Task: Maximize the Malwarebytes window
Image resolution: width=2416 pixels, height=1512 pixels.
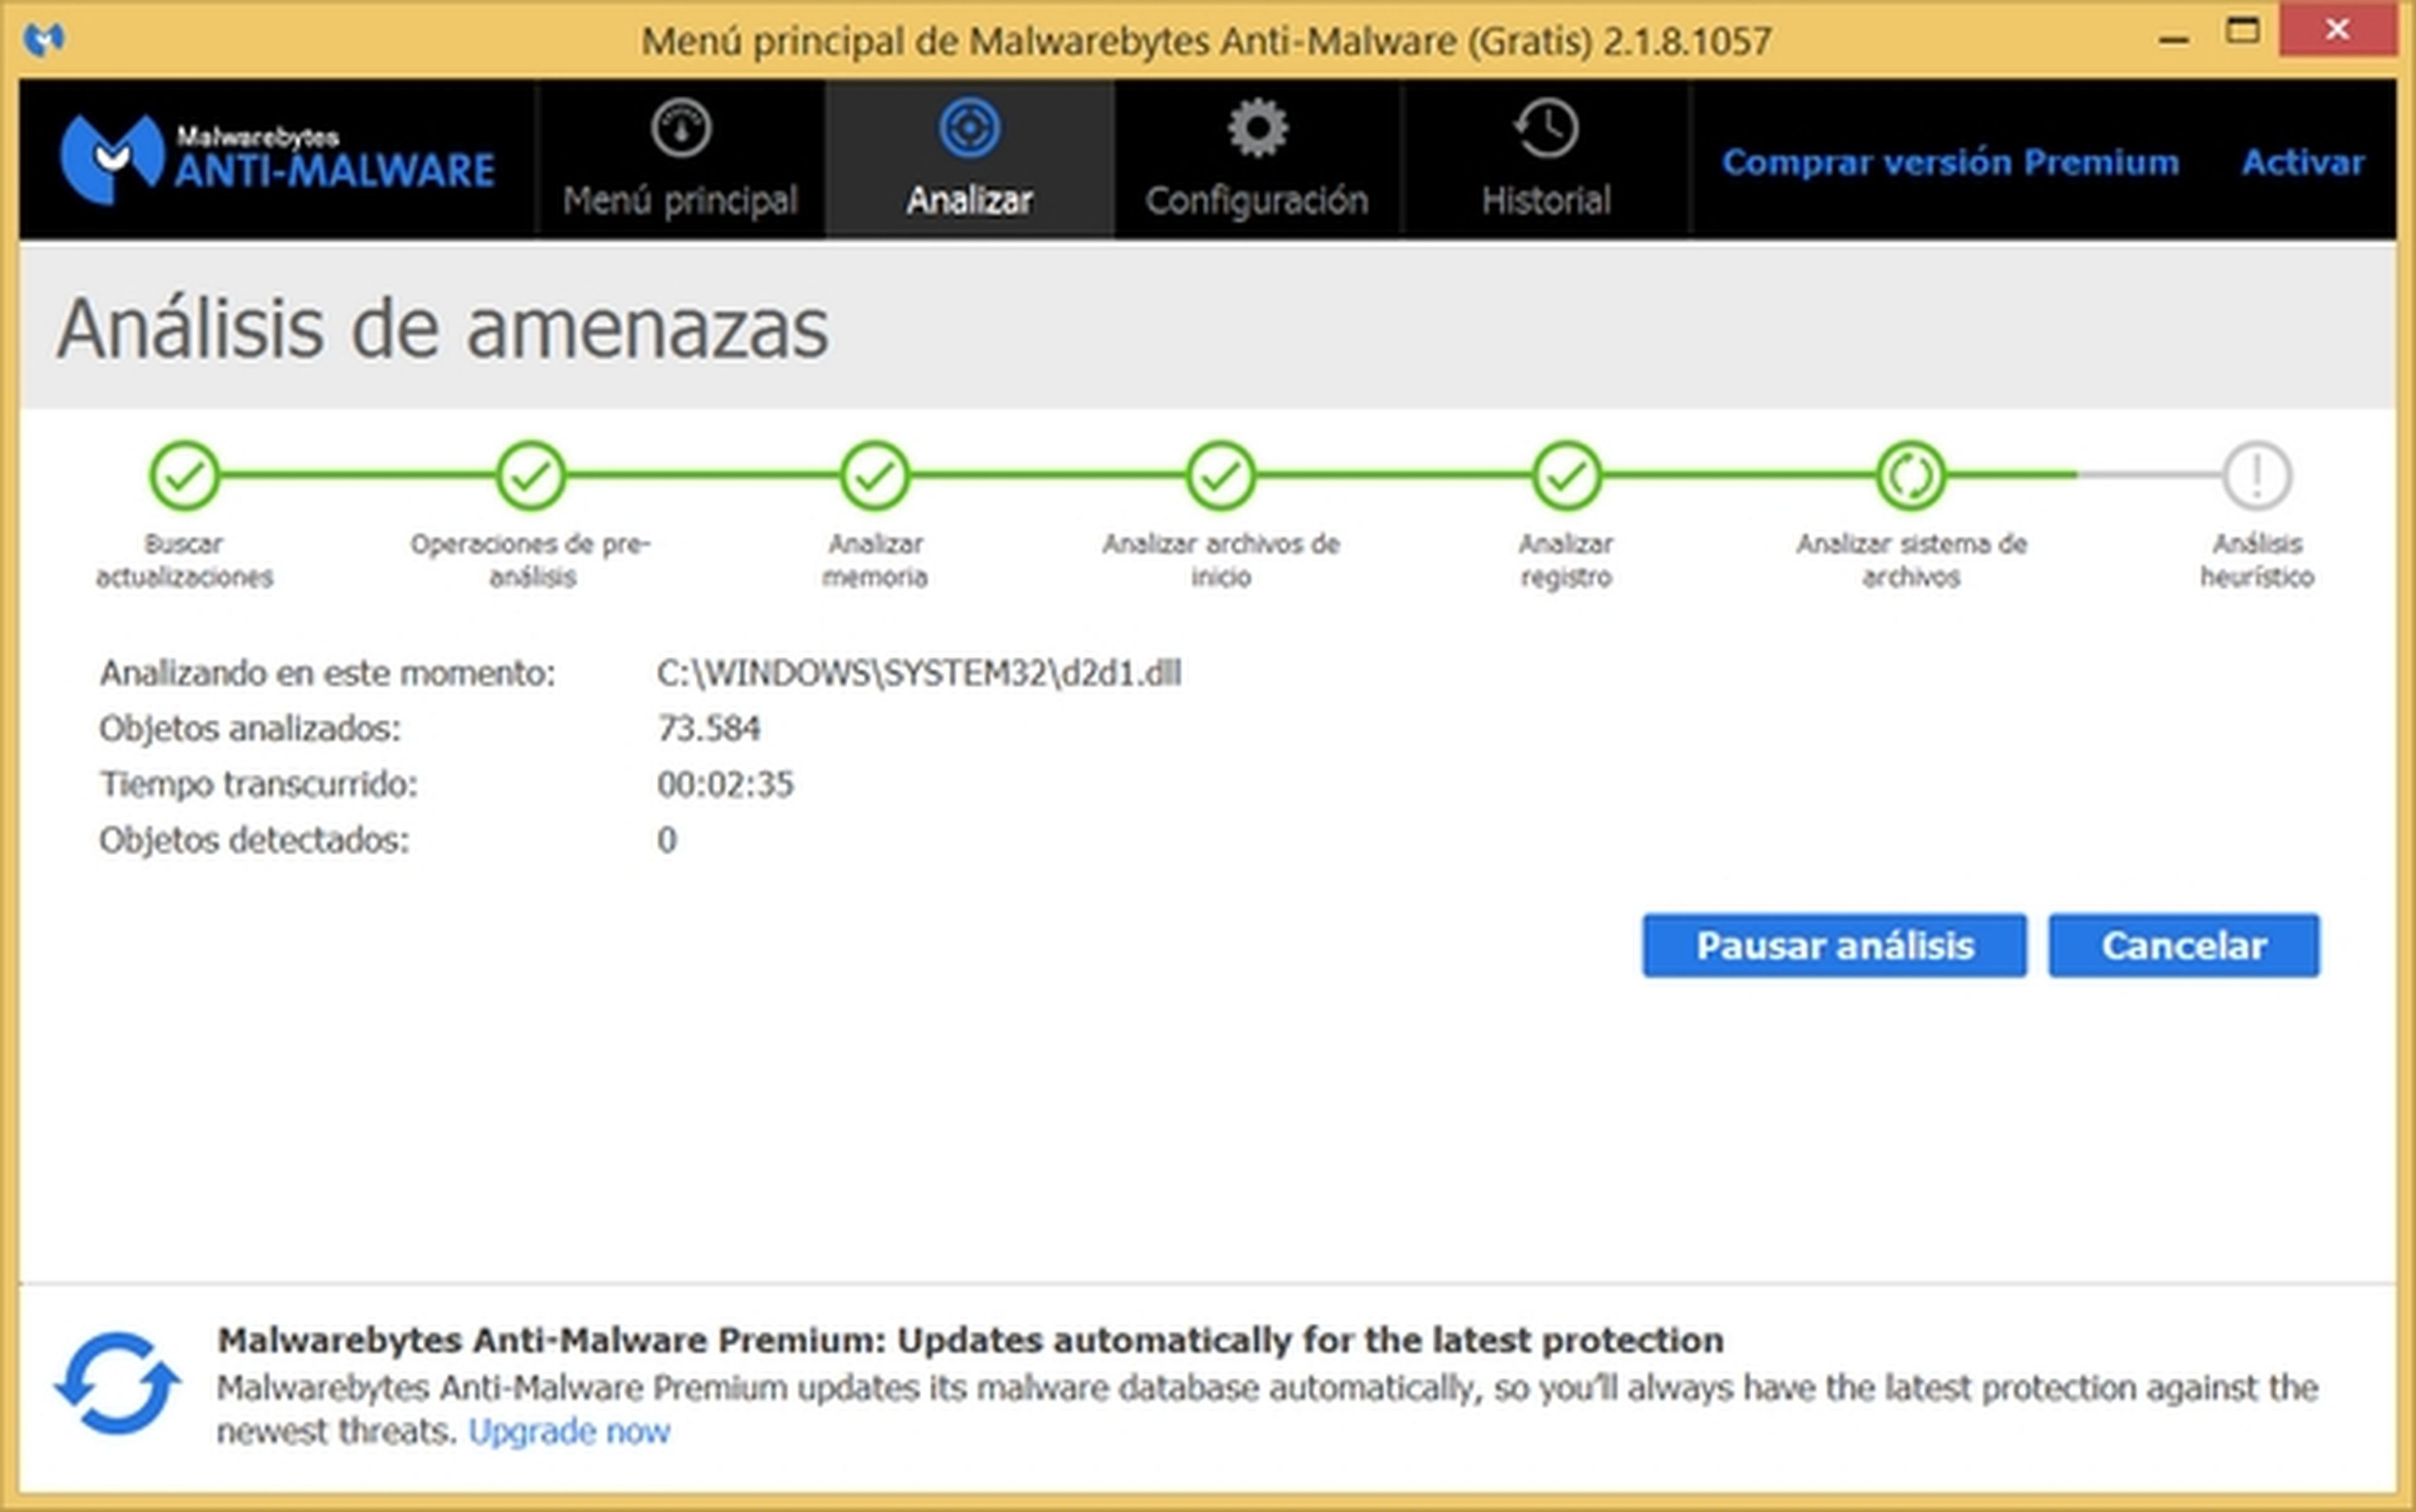Action: click(2242, 31)
